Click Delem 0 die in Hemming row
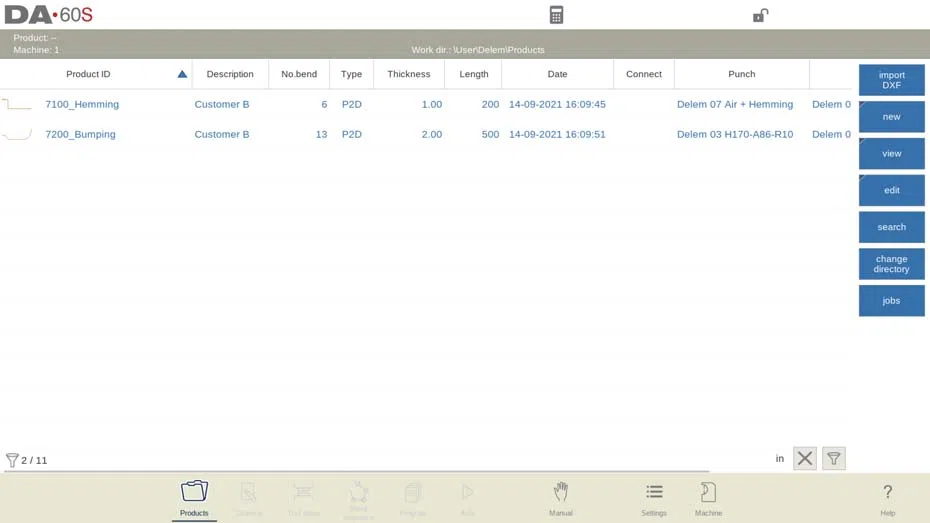Viewport: 930px width, 523px height. 831,104
